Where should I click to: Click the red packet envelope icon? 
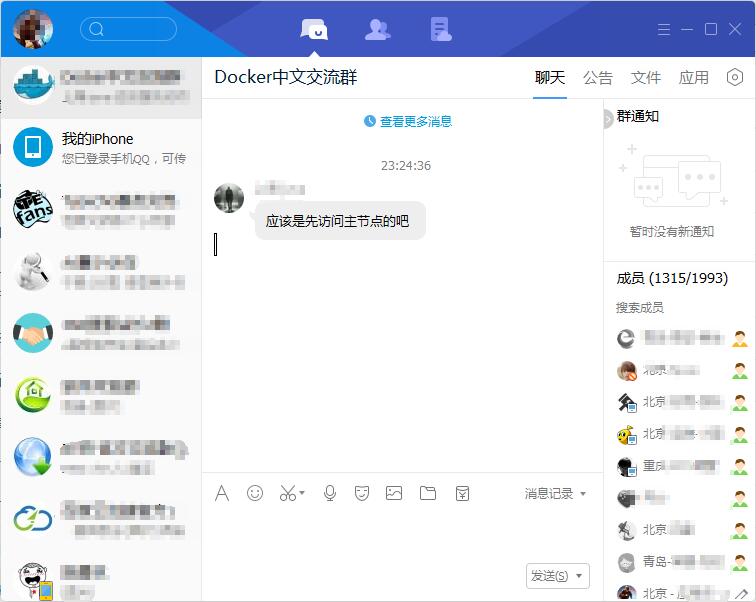point(462,493)
